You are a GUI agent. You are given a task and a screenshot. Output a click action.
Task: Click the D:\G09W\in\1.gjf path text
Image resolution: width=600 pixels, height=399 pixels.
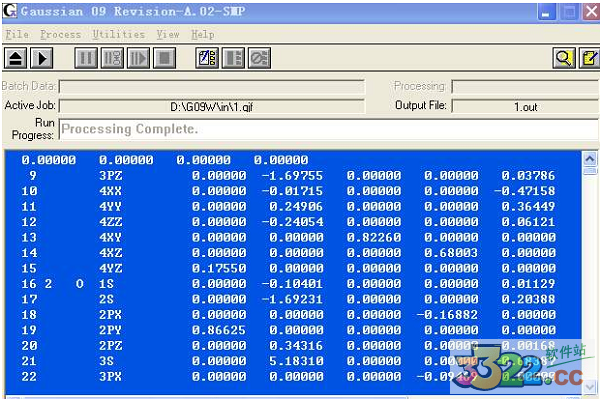click(212, 107)
